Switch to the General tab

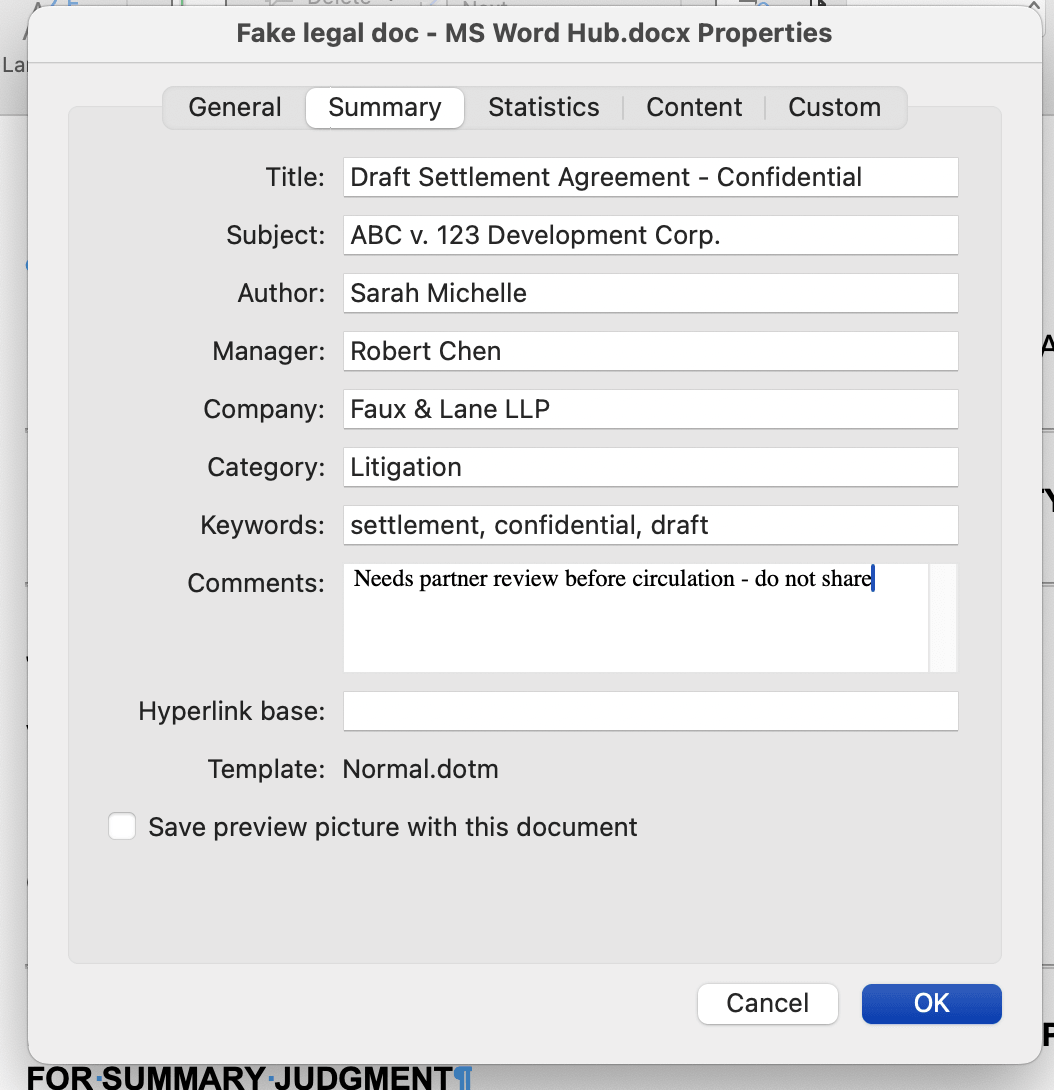pyautogui.click(x=235, y=108)
